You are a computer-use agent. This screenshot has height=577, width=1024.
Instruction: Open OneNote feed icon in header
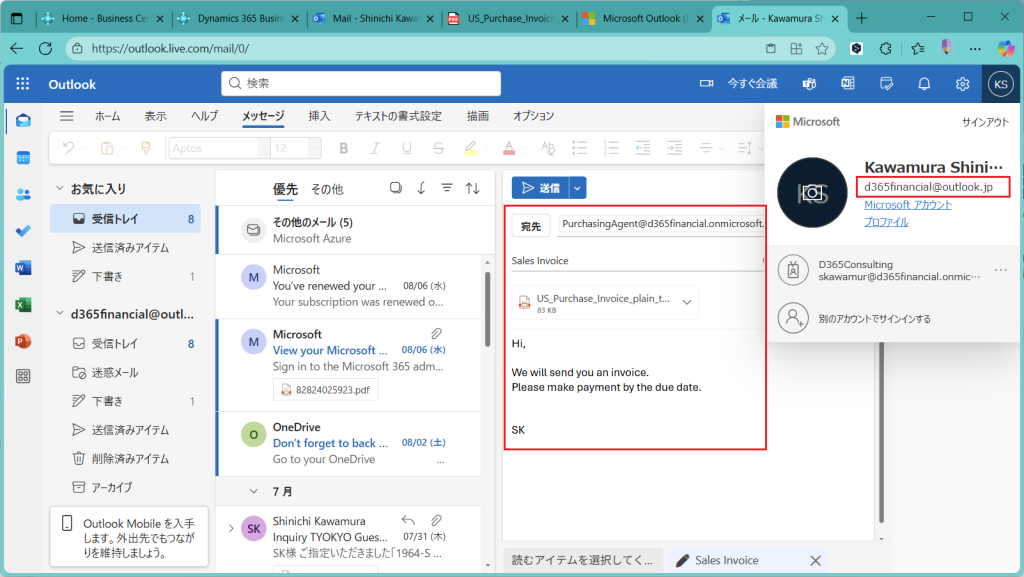848,84
